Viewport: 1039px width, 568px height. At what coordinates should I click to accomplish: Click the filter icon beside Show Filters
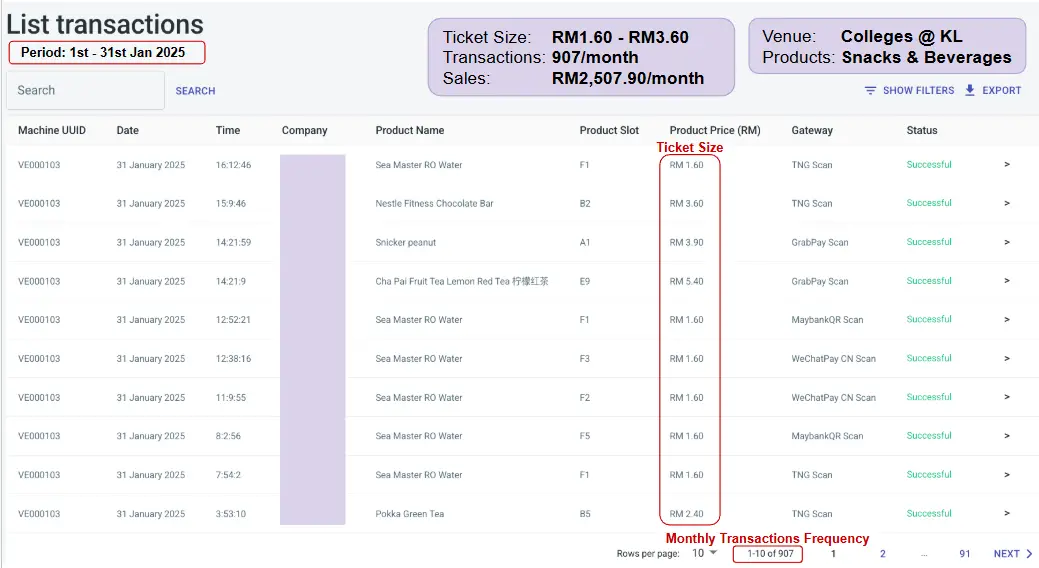870,90
